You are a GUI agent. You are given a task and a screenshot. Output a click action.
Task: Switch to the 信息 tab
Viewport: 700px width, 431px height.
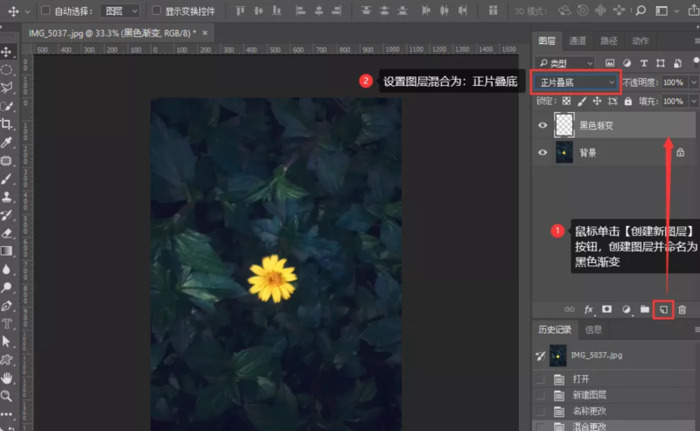[x=593, y=330]
